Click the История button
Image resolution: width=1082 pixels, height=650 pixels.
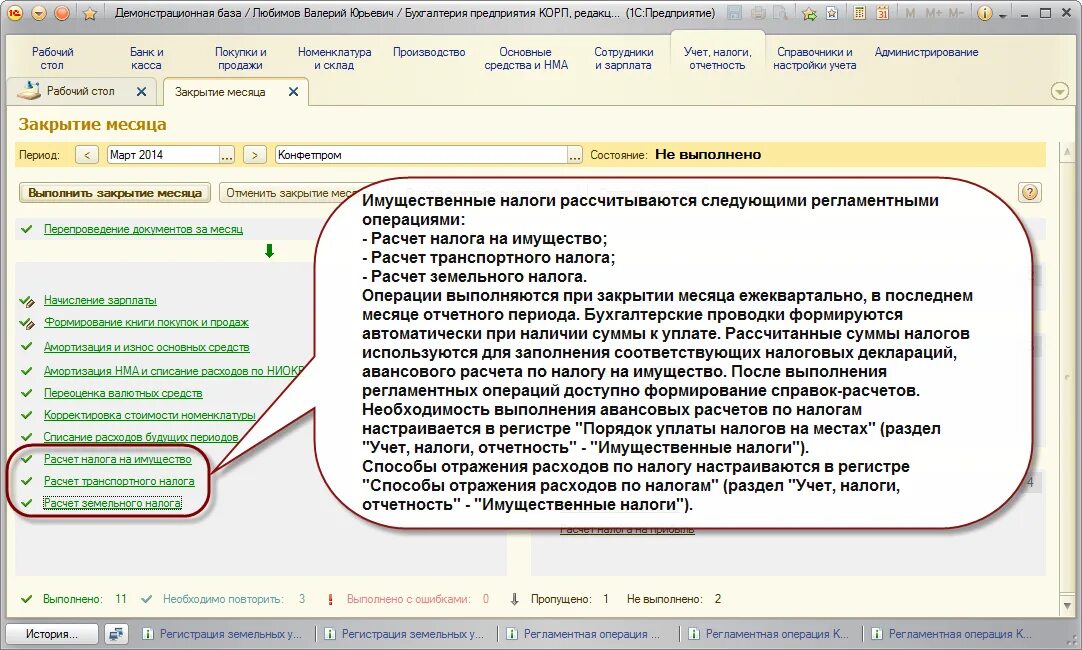click(52, 633)
